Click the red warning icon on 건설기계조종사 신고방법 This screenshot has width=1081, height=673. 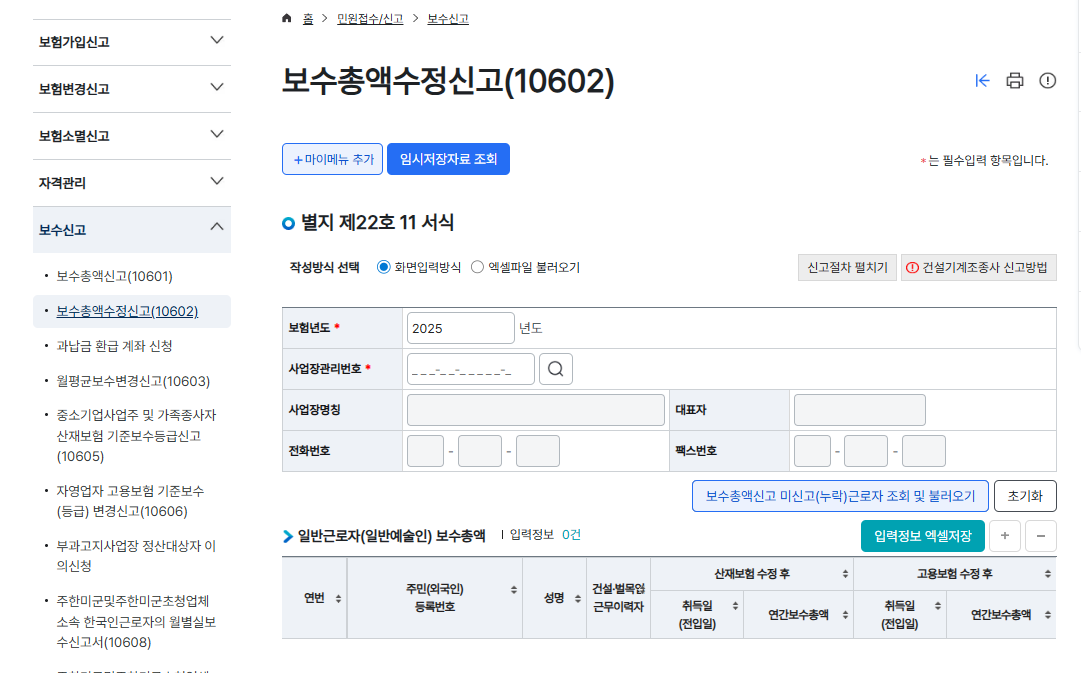[911, 267]
